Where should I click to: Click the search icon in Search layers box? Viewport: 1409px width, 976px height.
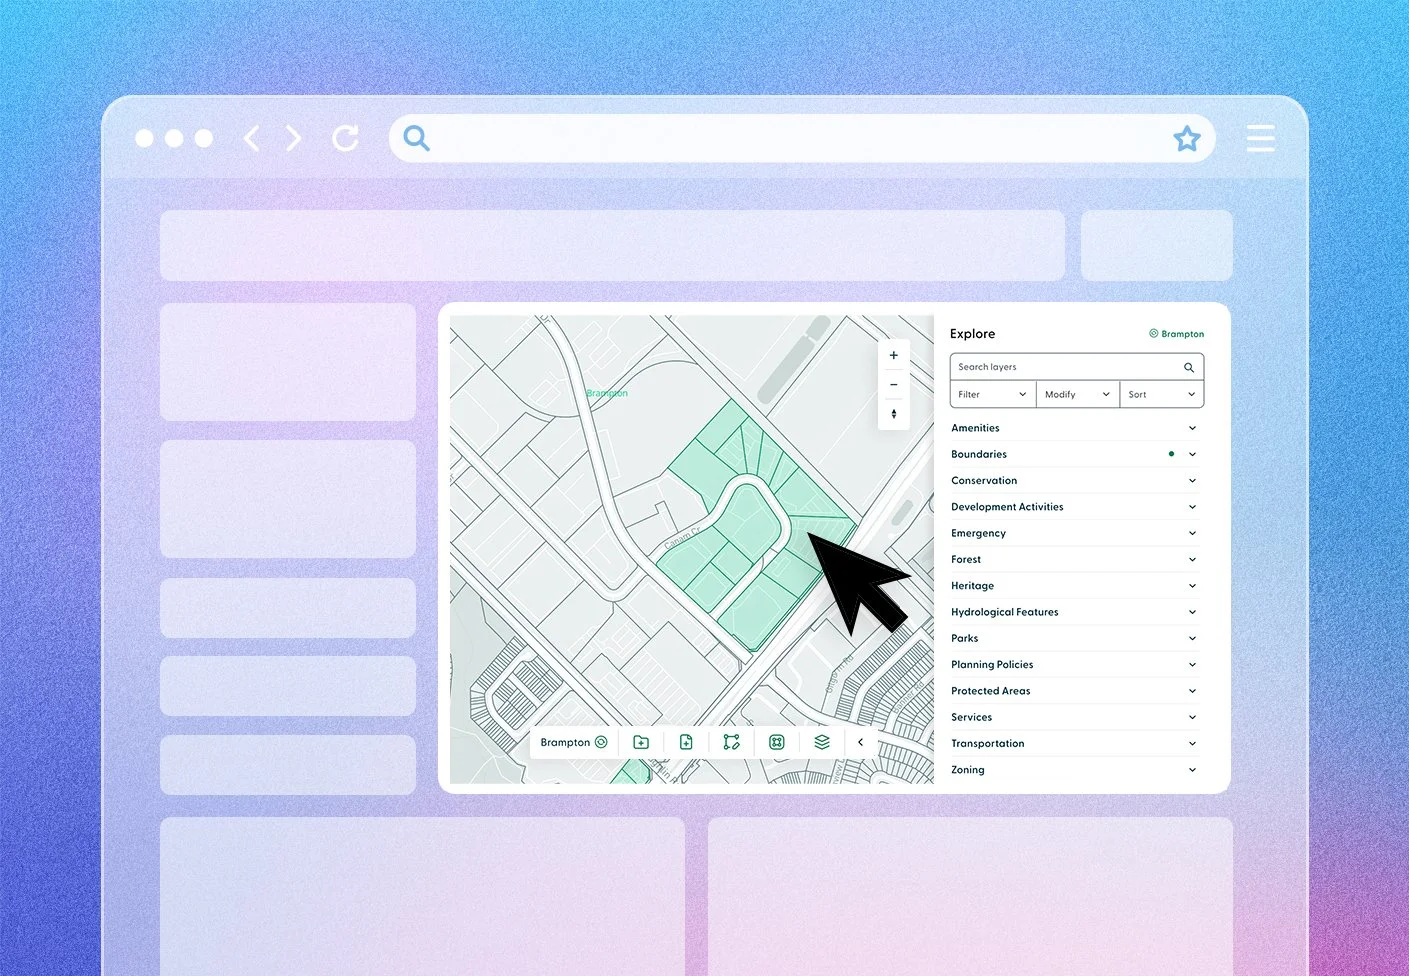point(1189,367)
